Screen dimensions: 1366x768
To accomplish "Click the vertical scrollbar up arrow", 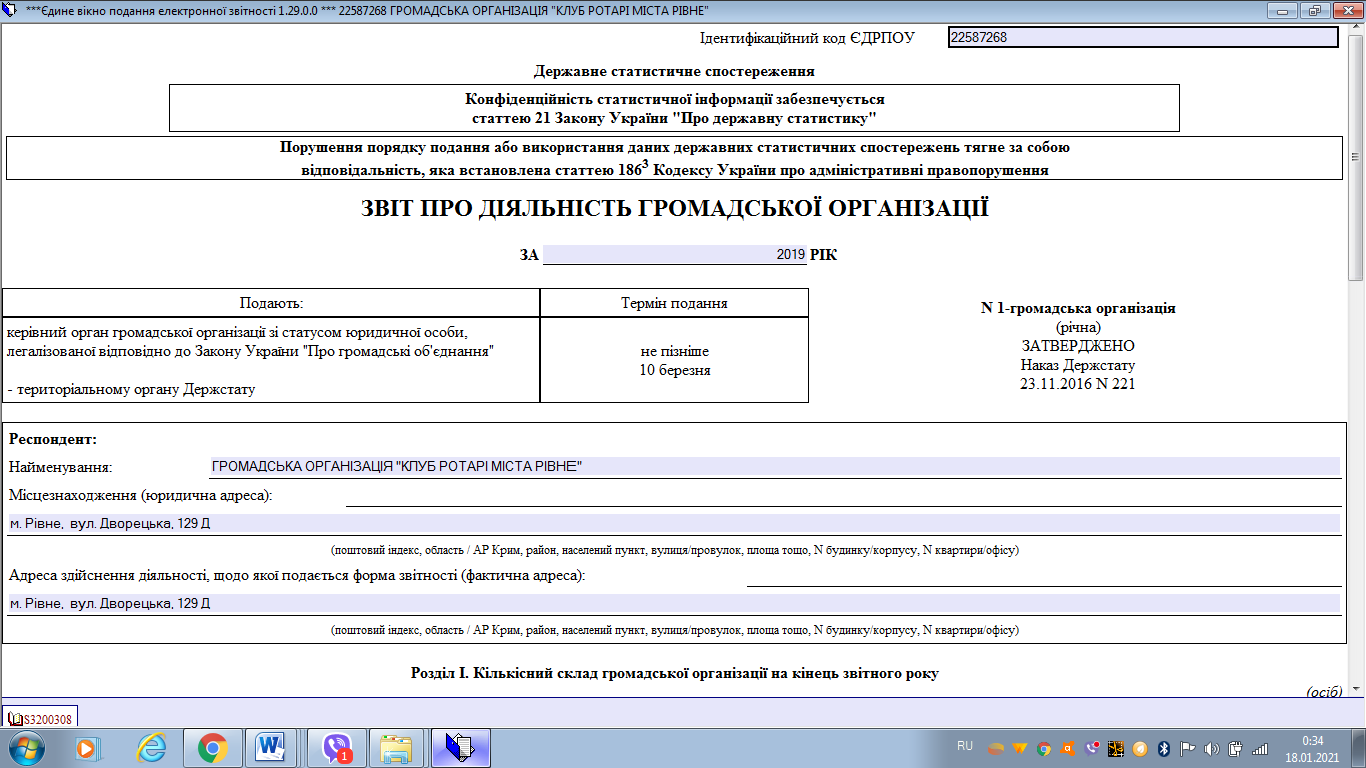I will (1357, 31).
